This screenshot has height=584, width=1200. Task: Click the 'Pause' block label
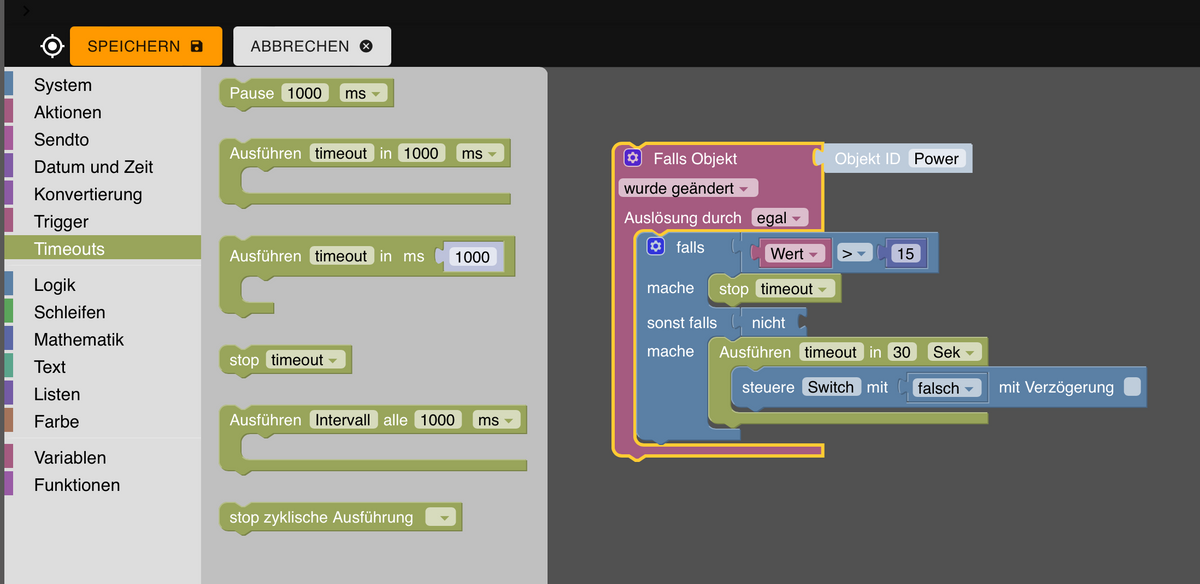click(252, 93)
